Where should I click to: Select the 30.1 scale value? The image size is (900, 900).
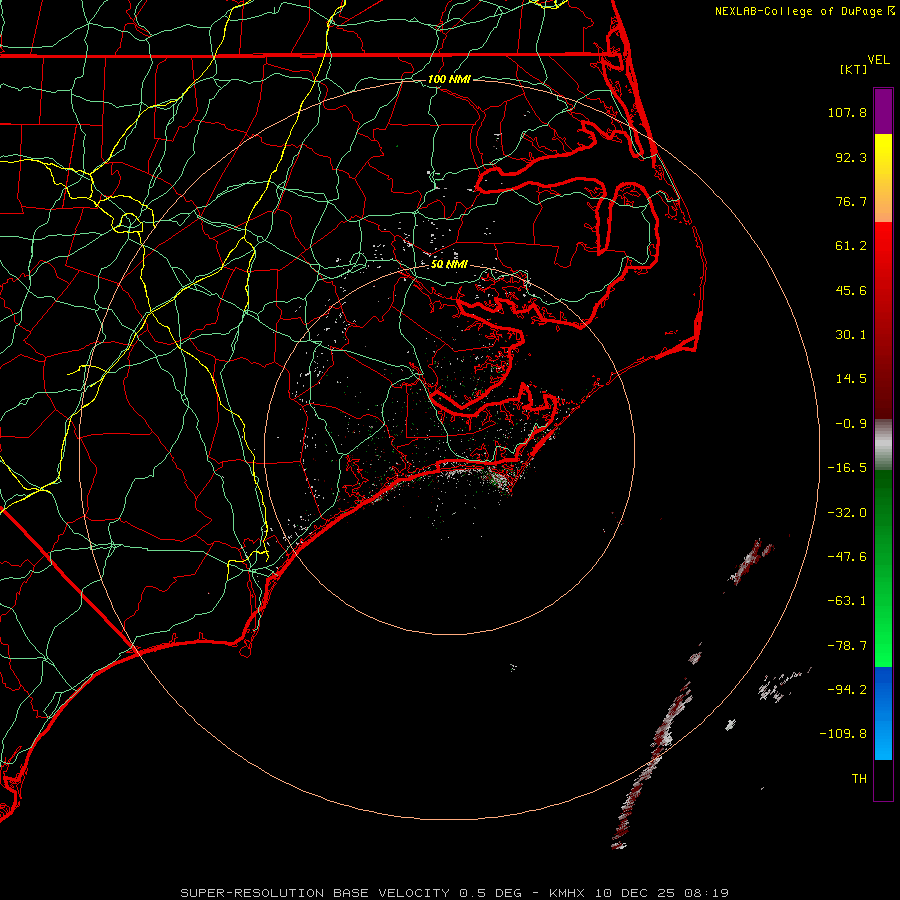pos(851,335)
